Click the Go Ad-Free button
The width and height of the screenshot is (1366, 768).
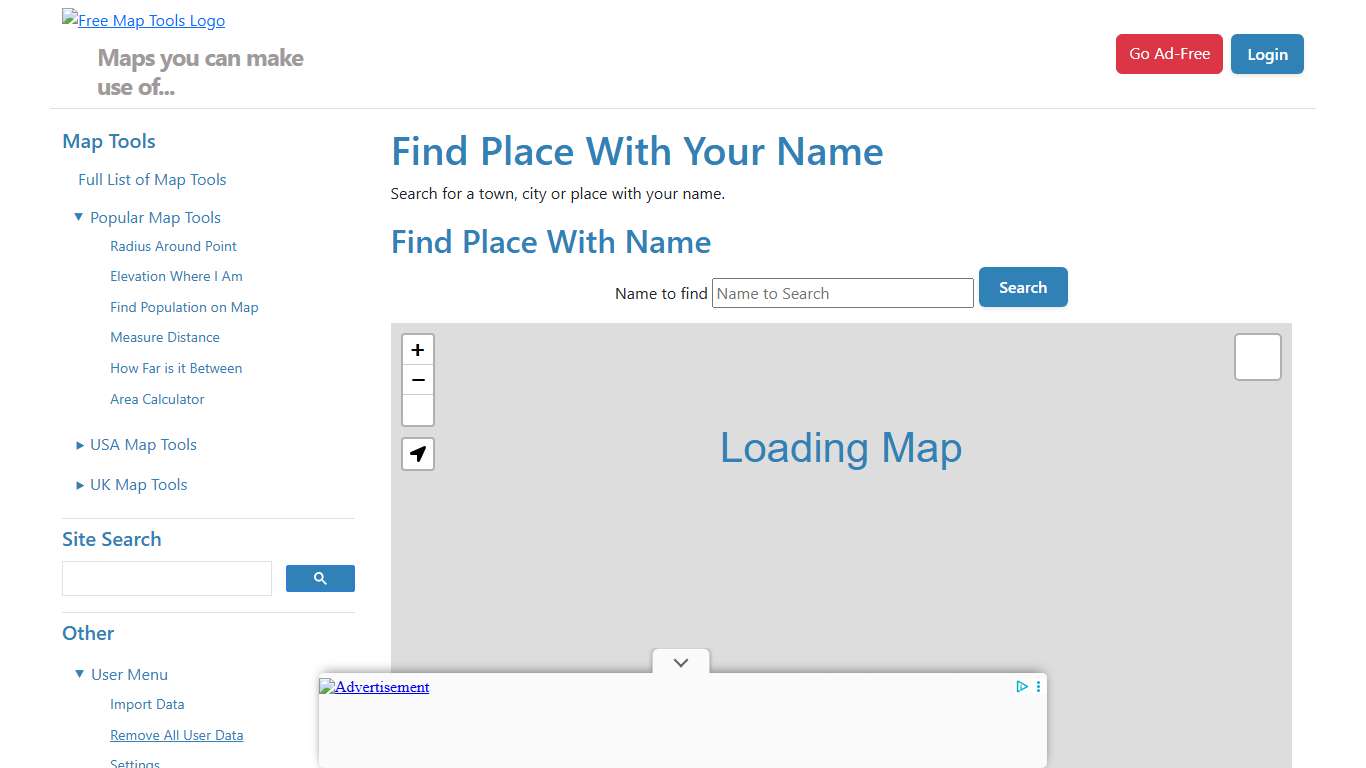coord(1169,54)
